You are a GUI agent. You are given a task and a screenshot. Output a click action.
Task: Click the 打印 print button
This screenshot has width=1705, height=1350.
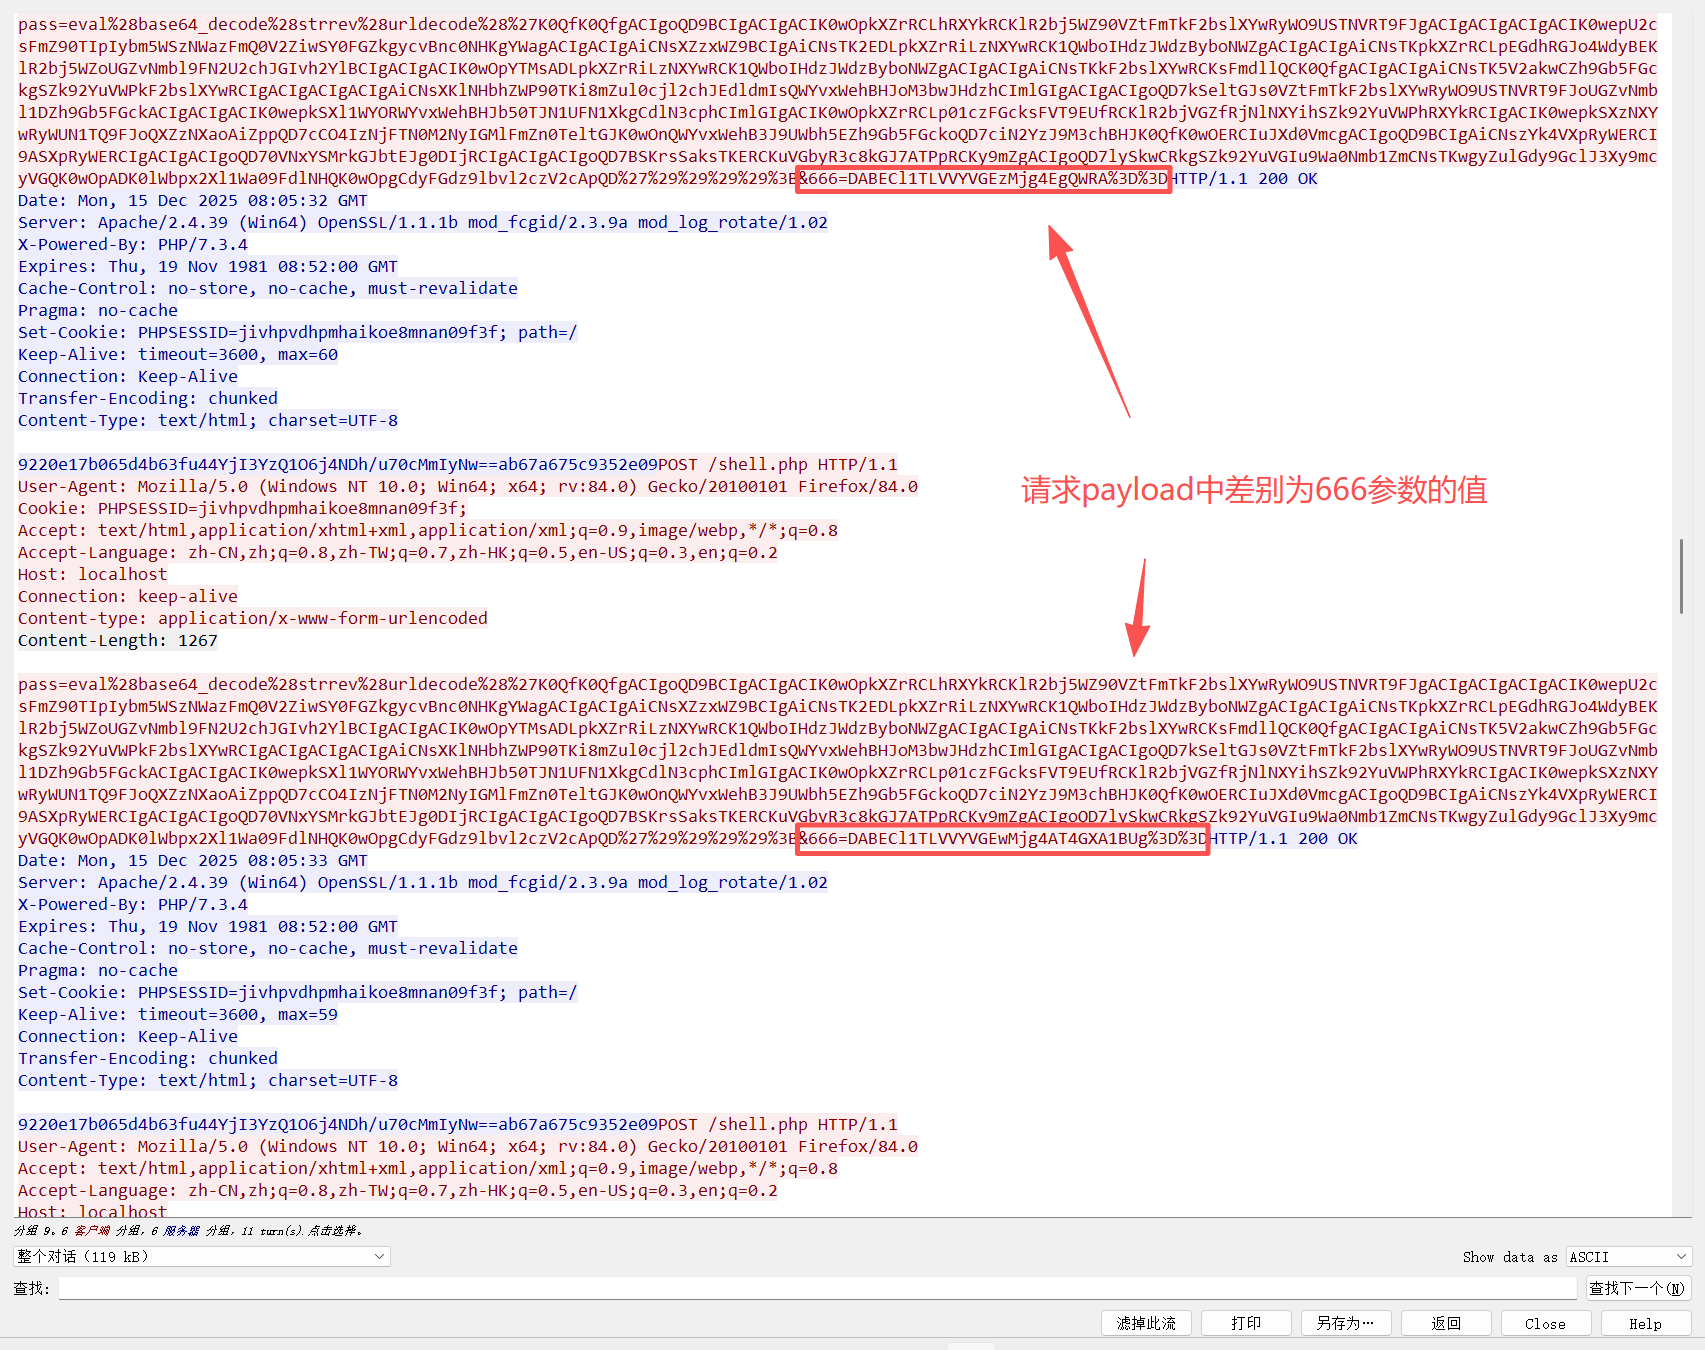1246,1323
